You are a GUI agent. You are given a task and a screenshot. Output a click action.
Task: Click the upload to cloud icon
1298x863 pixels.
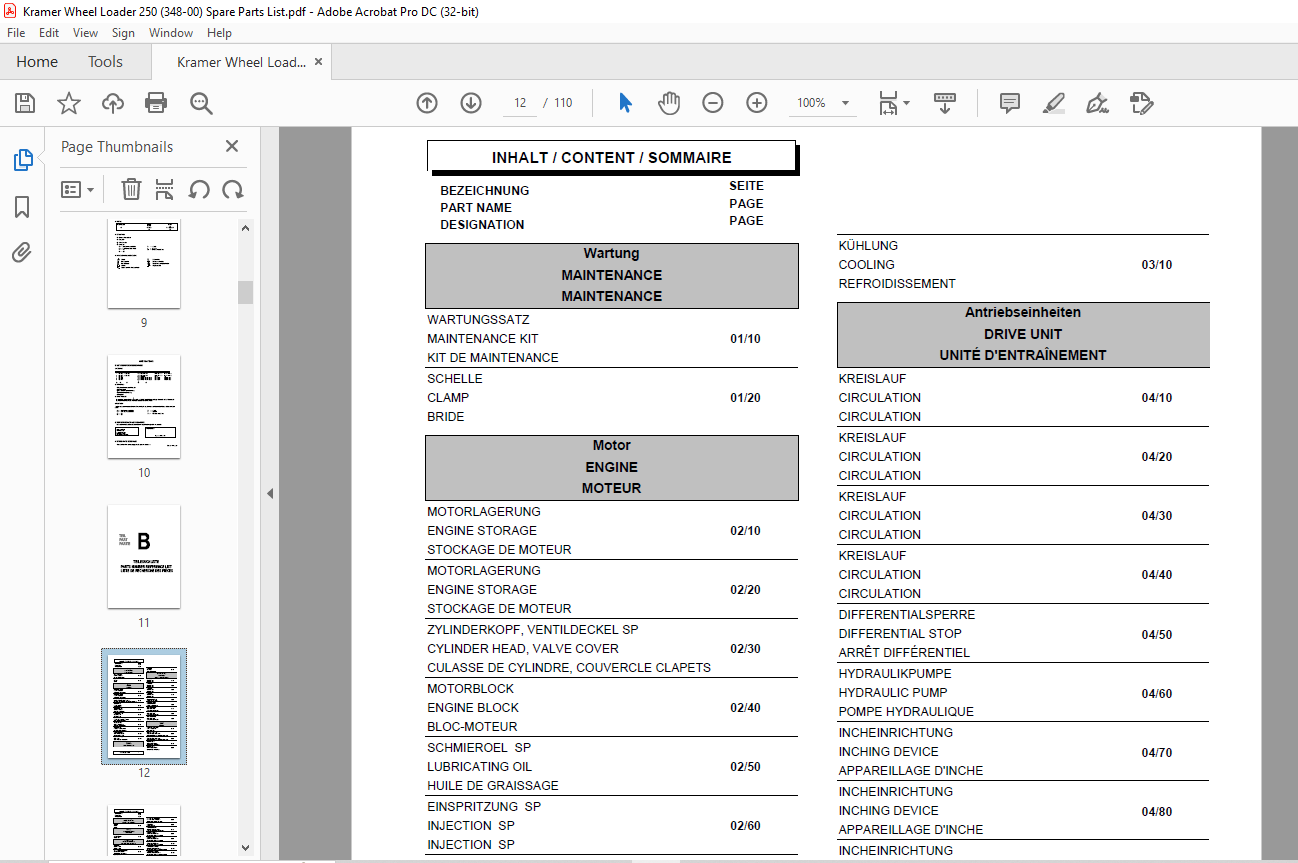113,103
